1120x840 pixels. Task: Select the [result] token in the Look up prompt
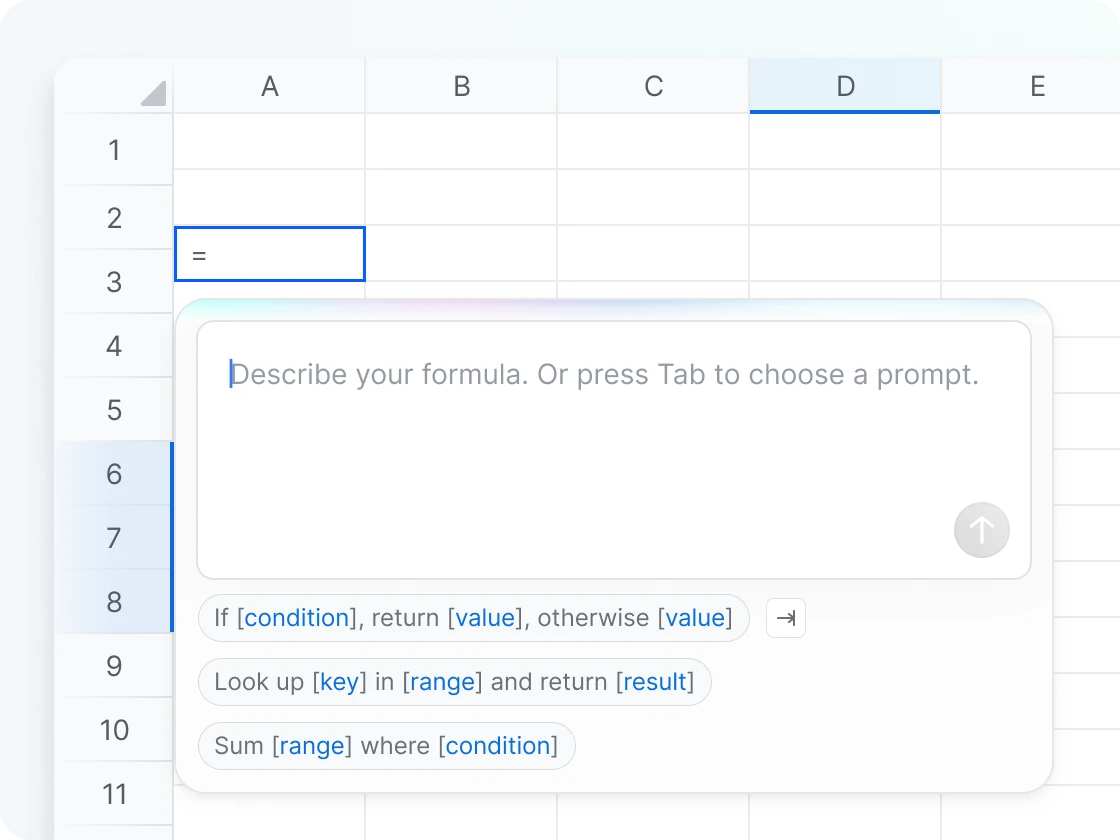[657, 682]
